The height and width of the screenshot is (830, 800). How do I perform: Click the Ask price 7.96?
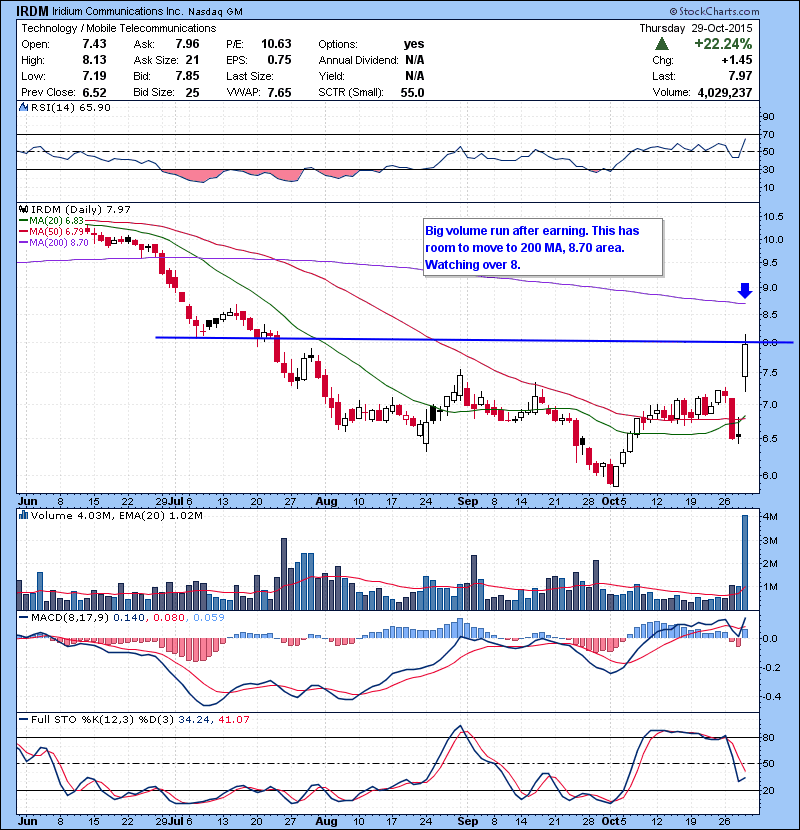click(x=187, y=44)
